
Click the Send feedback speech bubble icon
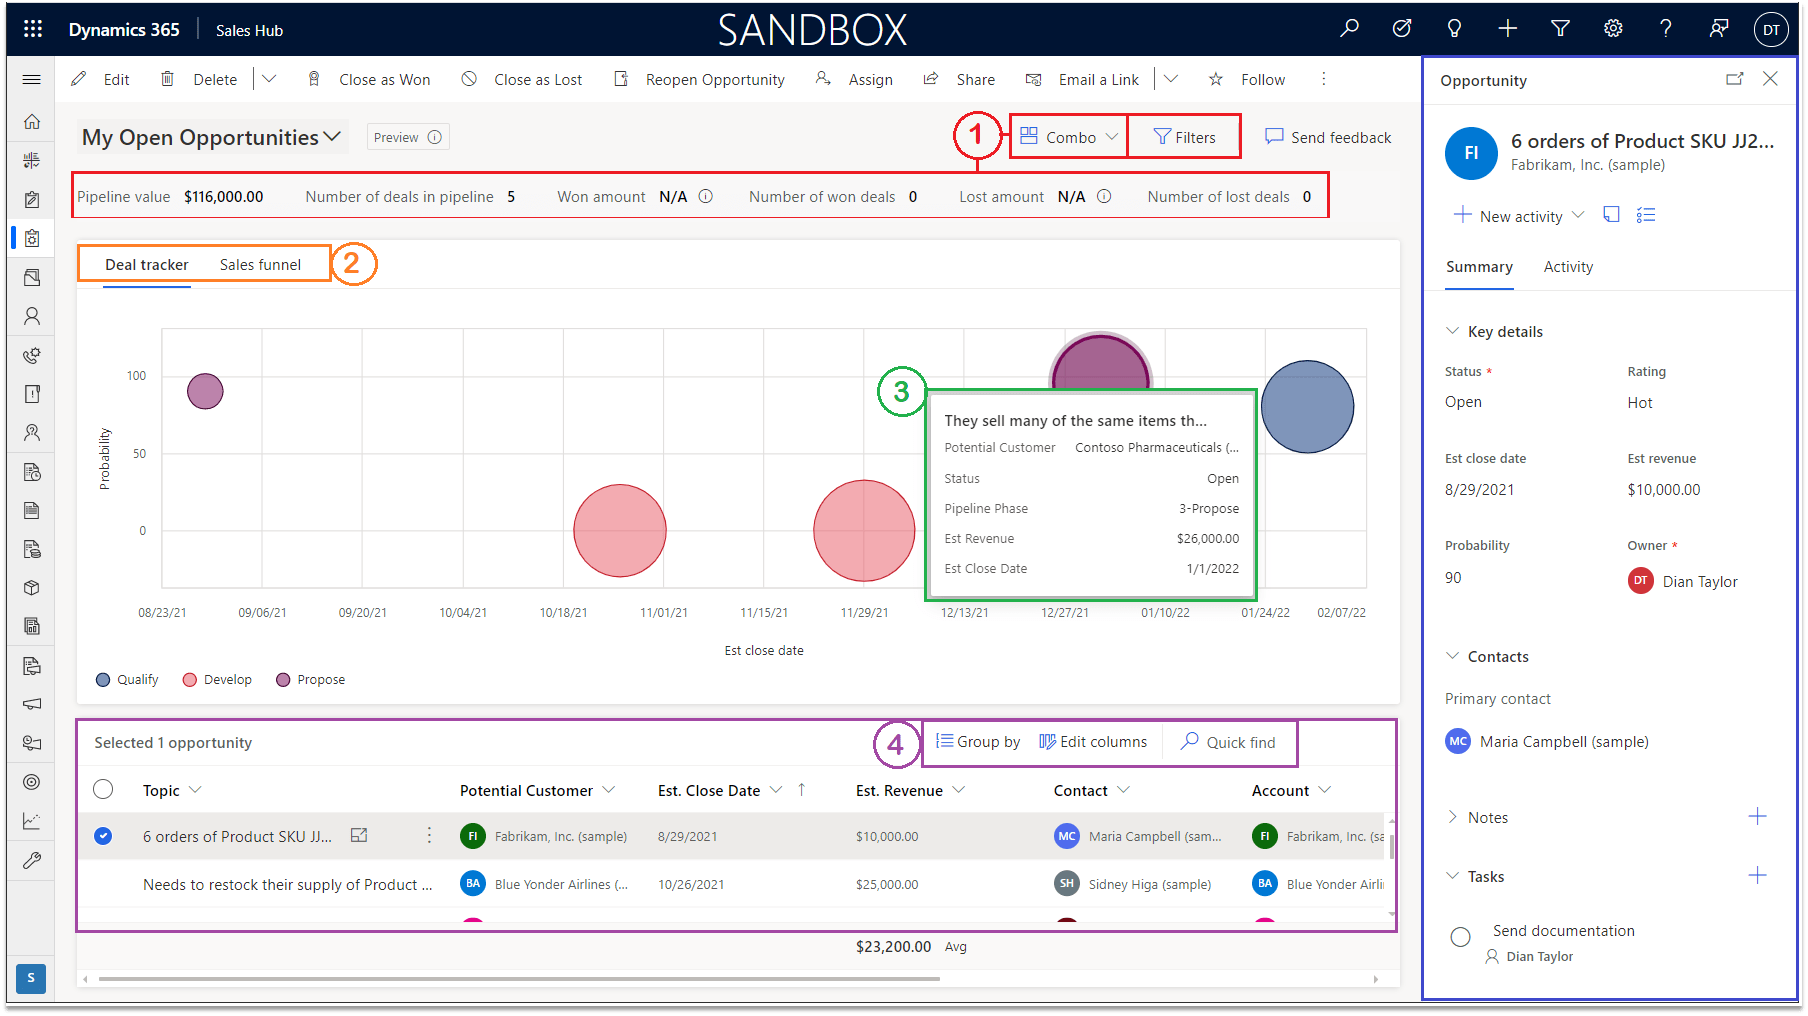1273,137
